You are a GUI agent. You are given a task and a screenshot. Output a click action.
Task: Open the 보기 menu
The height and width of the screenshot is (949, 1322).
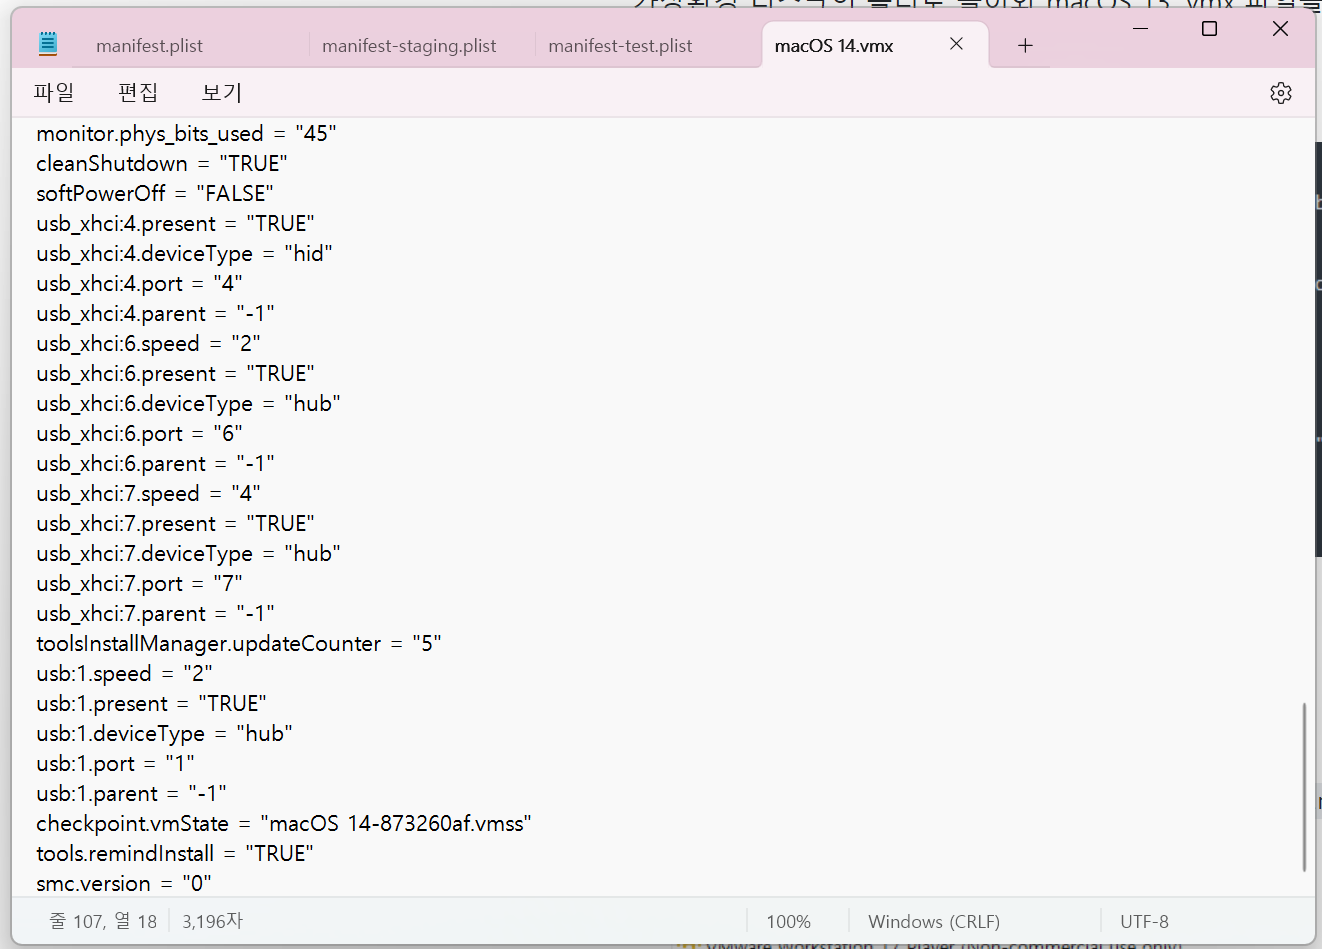[222, 93]
